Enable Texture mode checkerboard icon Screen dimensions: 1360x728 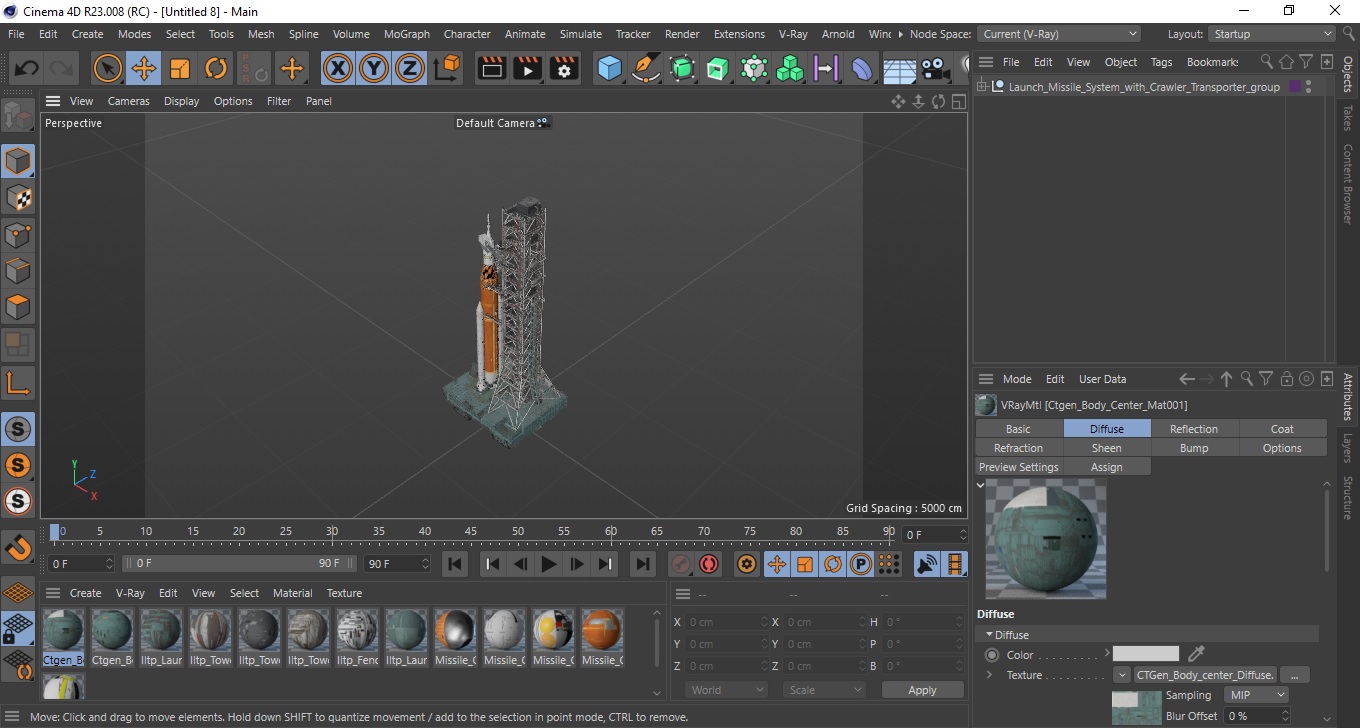pyautogui.click(x=18, y=198)
